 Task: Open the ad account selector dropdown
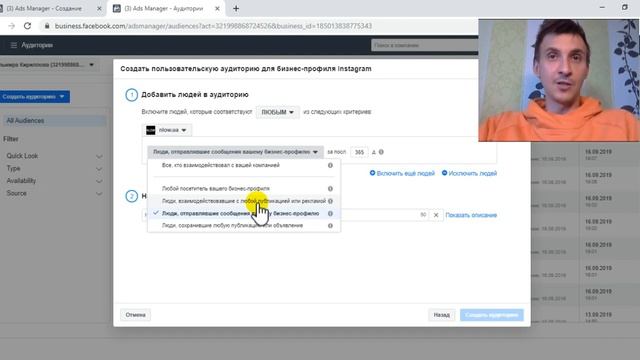pyautogui.click(x=48, y=64)
